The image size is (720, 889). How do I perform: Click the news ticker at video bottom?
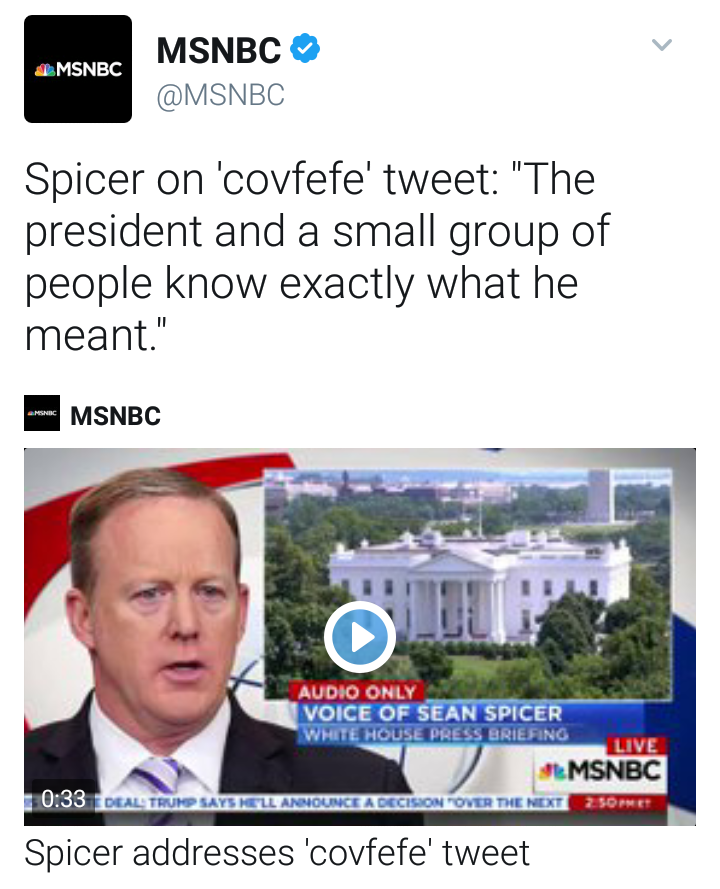tap(330, 802)
